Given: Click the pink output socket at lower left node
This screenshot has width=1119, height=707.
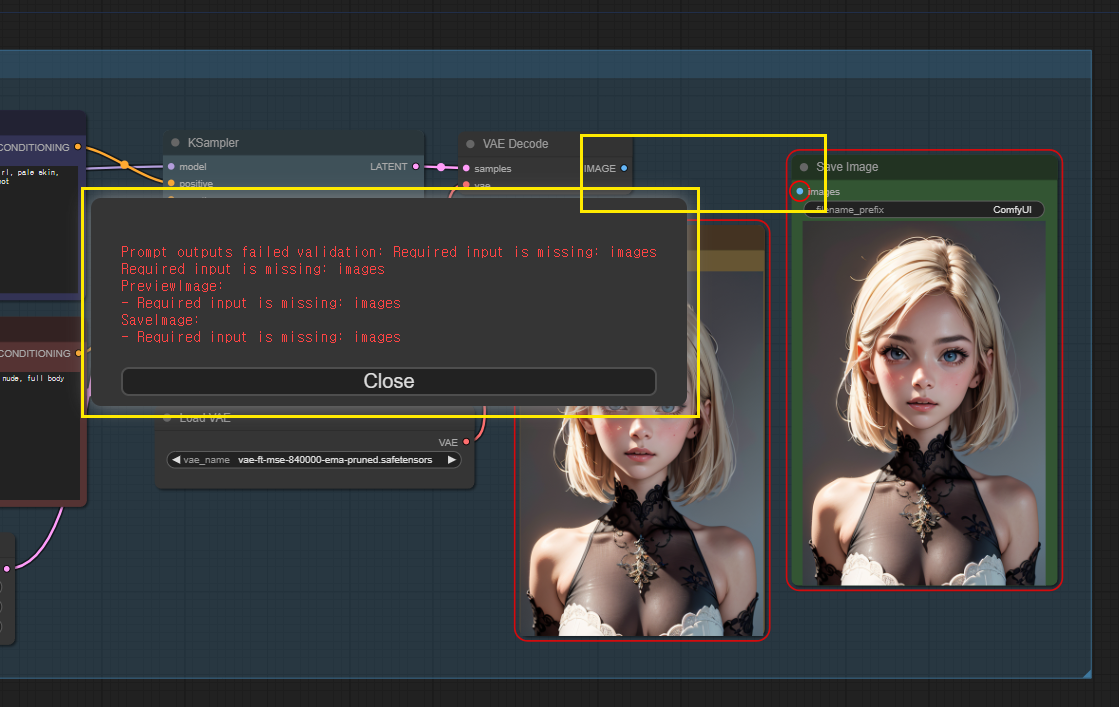Looking at the screenshot, I should [7, 569].
